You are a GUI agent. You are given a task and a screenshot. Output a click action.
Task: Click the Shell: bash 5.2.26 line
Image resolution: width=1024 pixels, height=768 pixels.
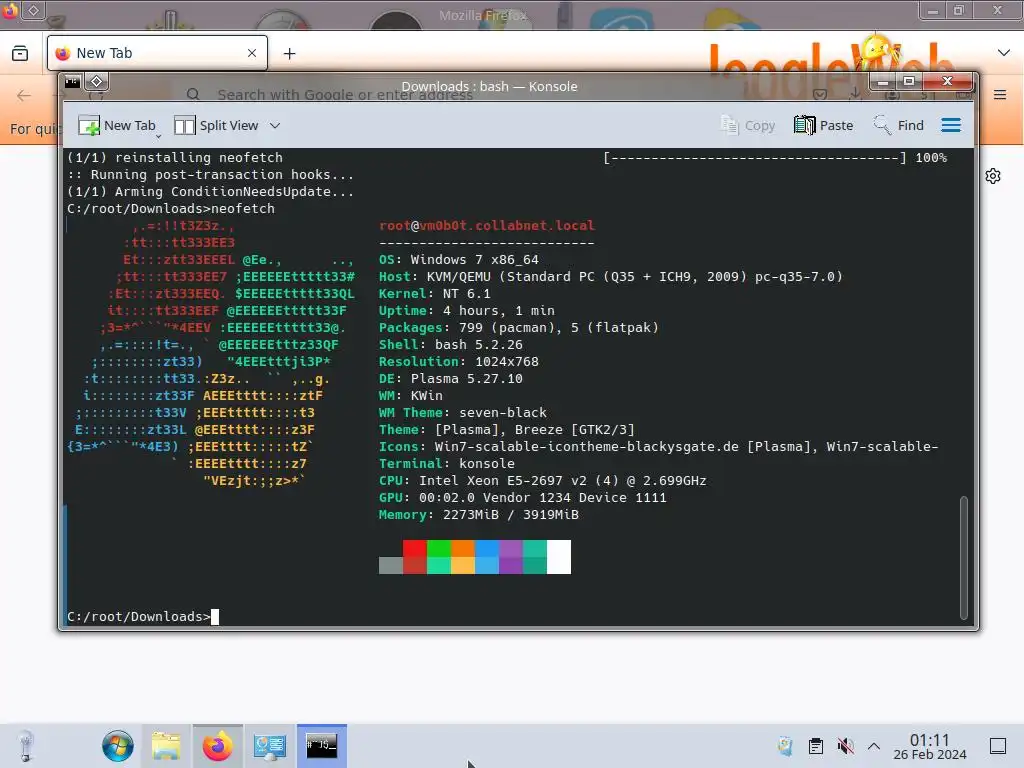[x=451, y=344]
